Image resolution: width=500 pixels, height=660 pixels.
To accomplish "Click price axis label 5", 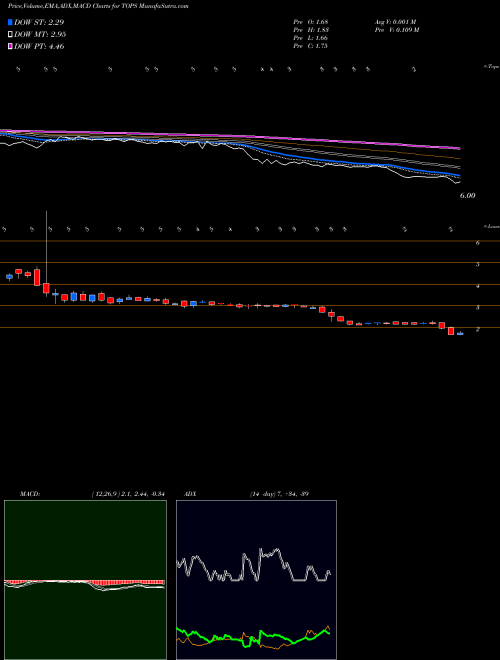I will click(478, 264).
